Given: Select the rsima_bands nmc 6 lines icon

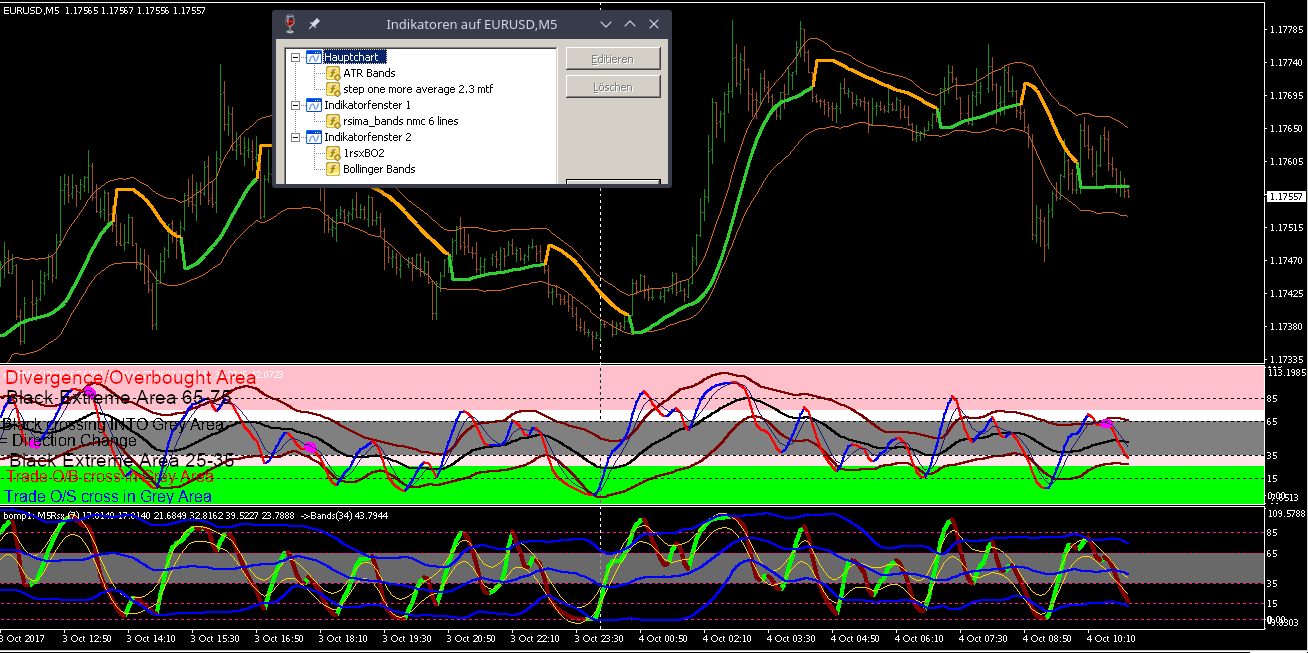Looking at the screenshot, I should [x=334, y=121].
